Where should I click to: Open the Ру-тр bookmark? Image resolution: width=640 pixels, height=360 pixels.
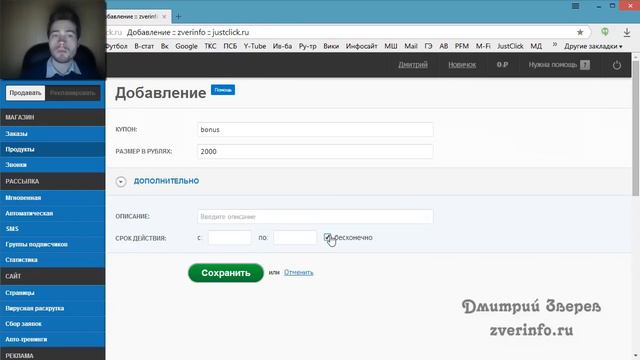tap(307, 46)
